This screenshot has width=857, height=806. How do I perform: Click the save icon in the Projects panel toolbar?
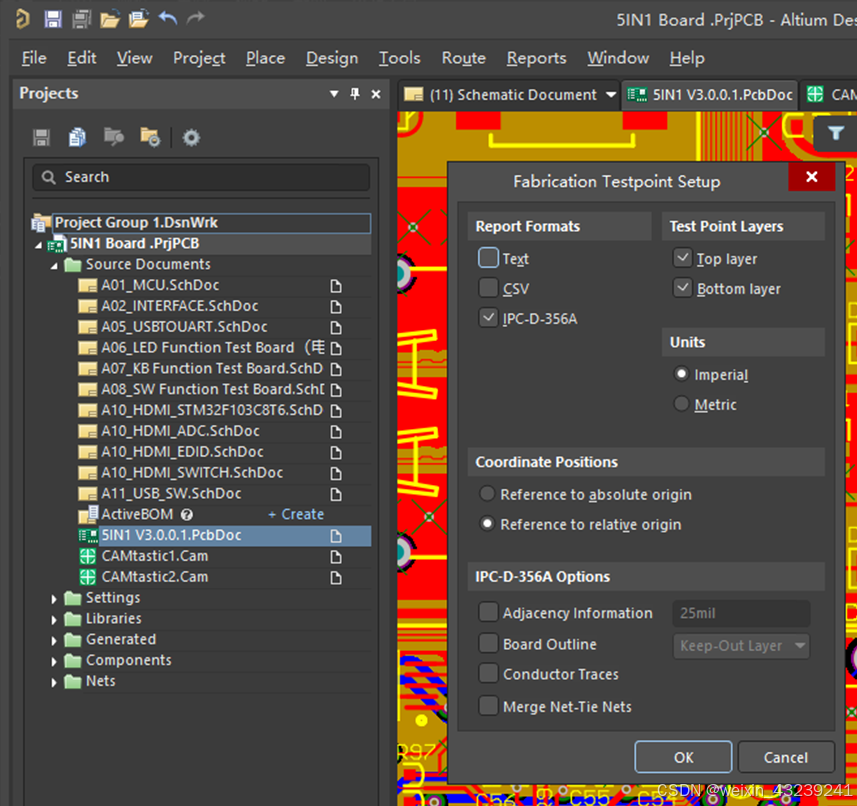42,138
